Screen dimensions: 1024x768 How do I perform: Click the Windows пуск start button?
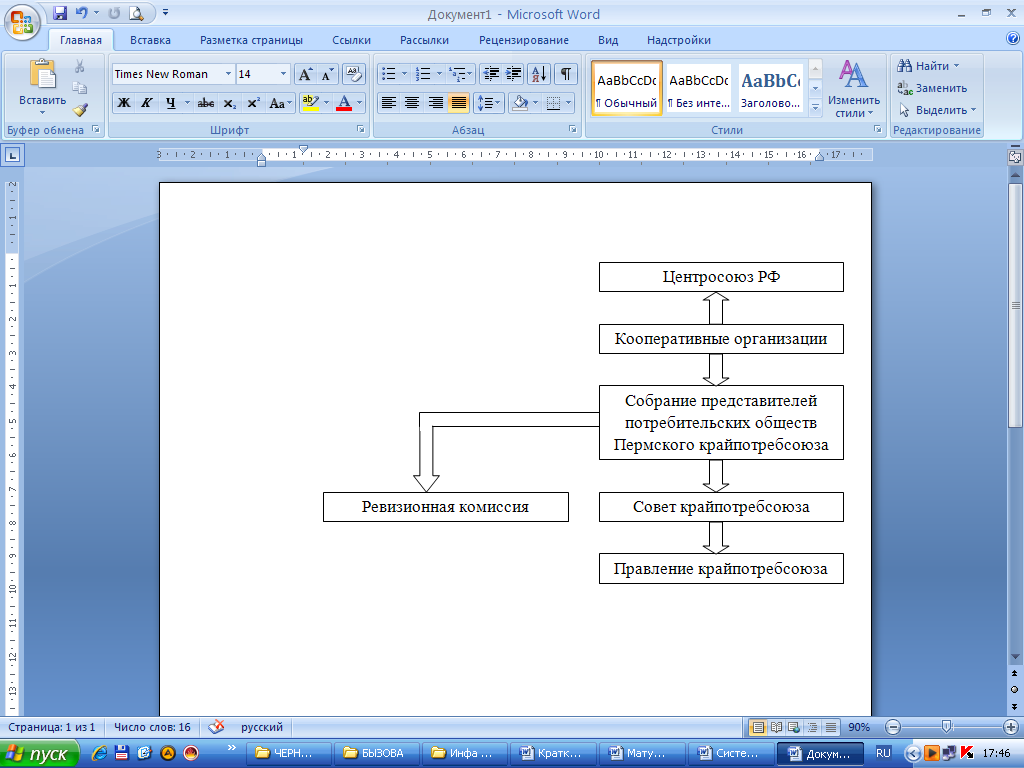tap(39, 754)
